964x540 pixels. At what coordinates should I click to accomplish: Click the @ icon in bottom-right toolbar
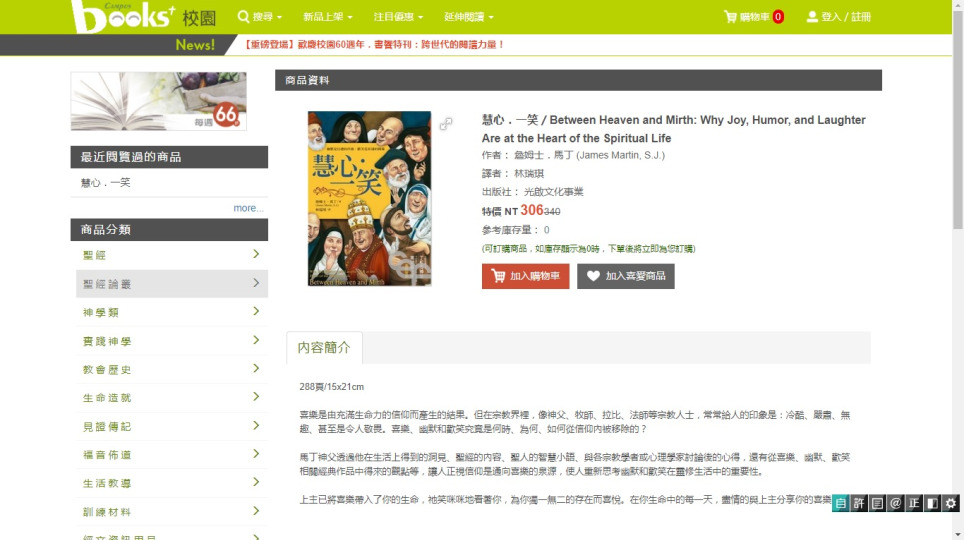(895, 504)
